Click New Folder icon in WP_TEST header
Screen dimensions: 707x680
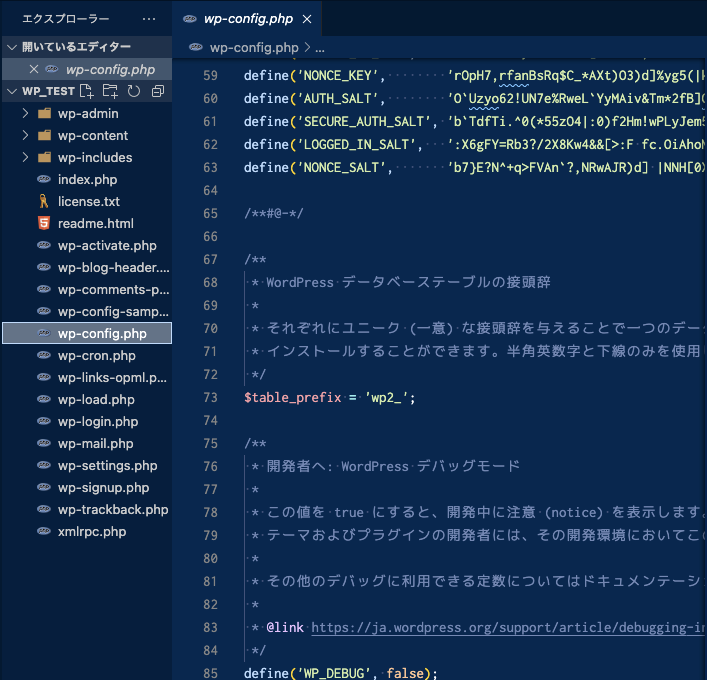pyautogui.click(x=110, y=91)
